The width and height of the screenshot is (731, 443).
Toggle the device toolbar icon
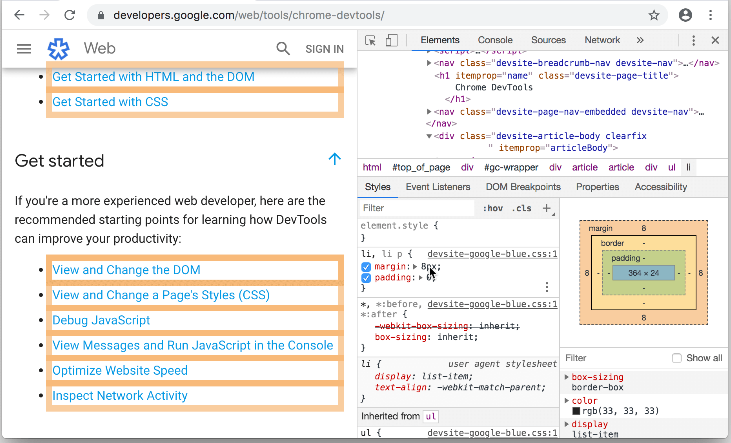tap(392, 40)
